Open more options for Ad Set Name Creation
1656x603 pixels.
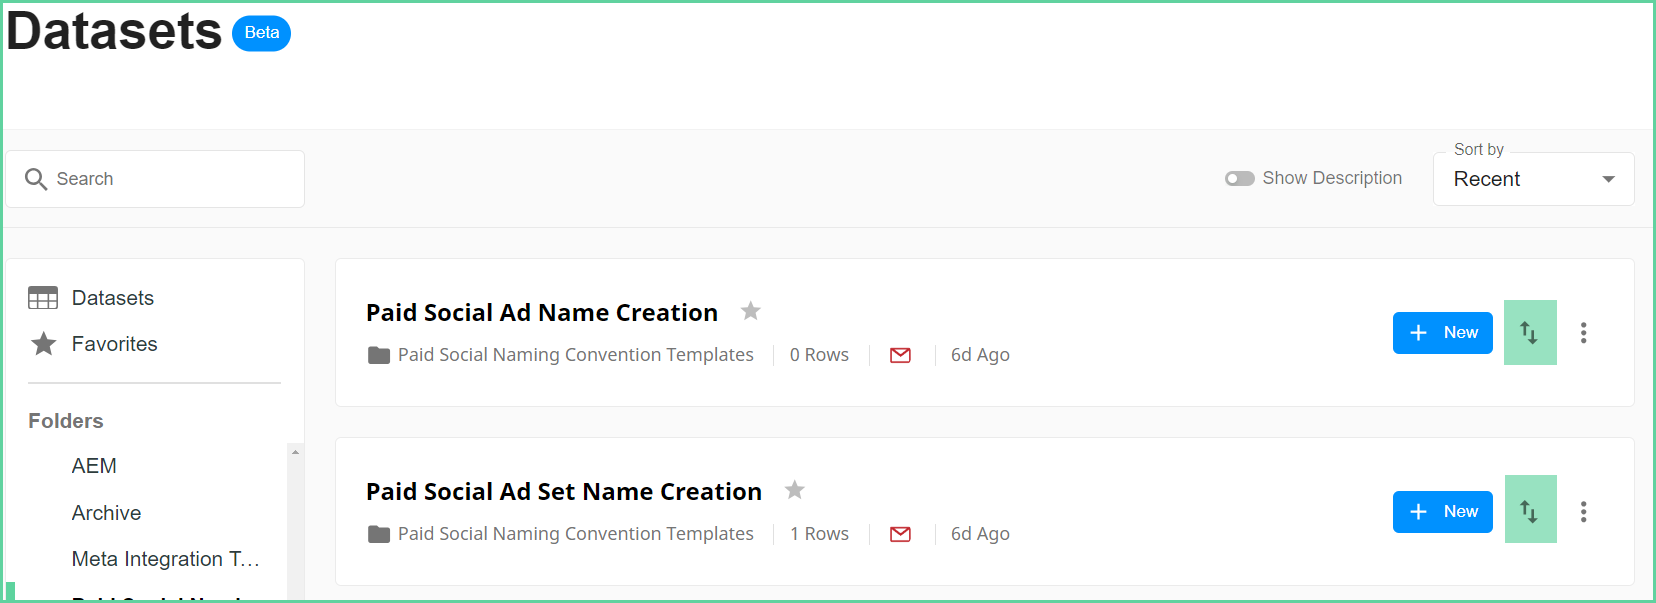pos(1583,512)
